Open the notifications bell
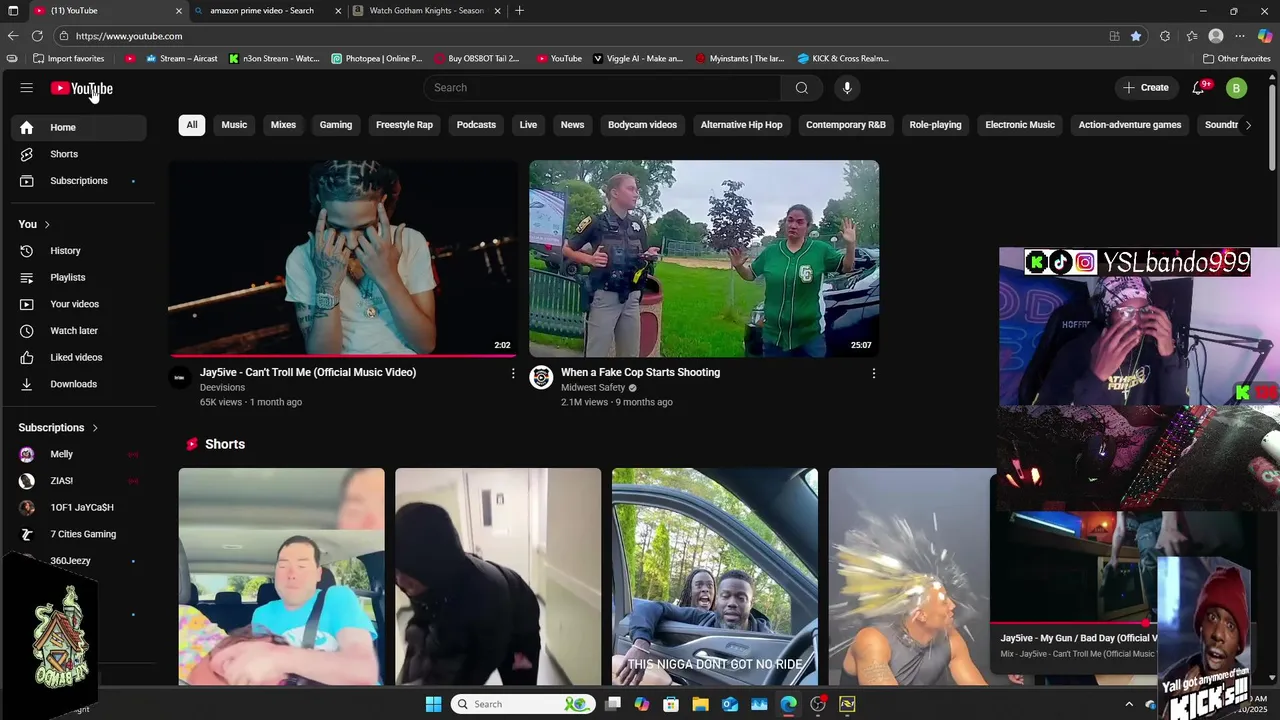 (1198, 88)
